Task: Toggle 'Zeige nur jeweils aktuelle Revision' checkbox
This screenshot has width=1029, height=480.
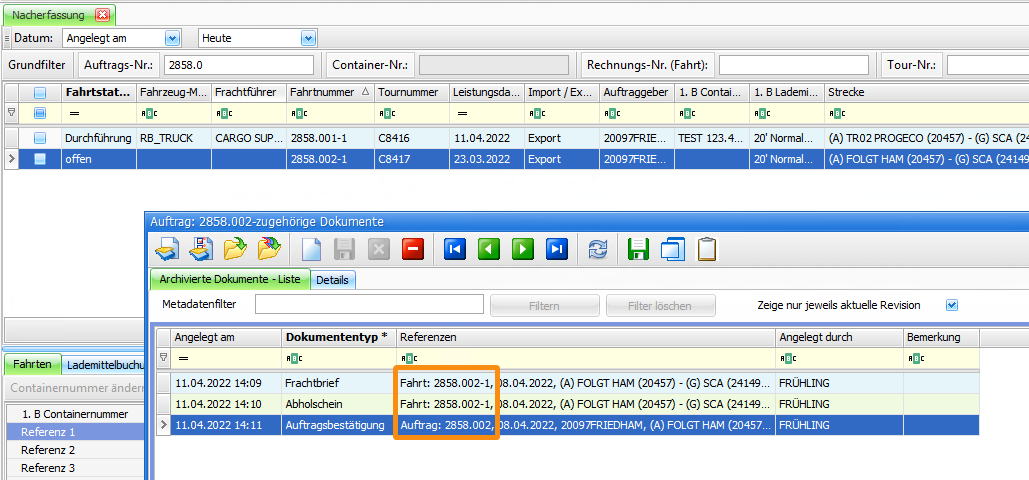Action: pos(952,305)
